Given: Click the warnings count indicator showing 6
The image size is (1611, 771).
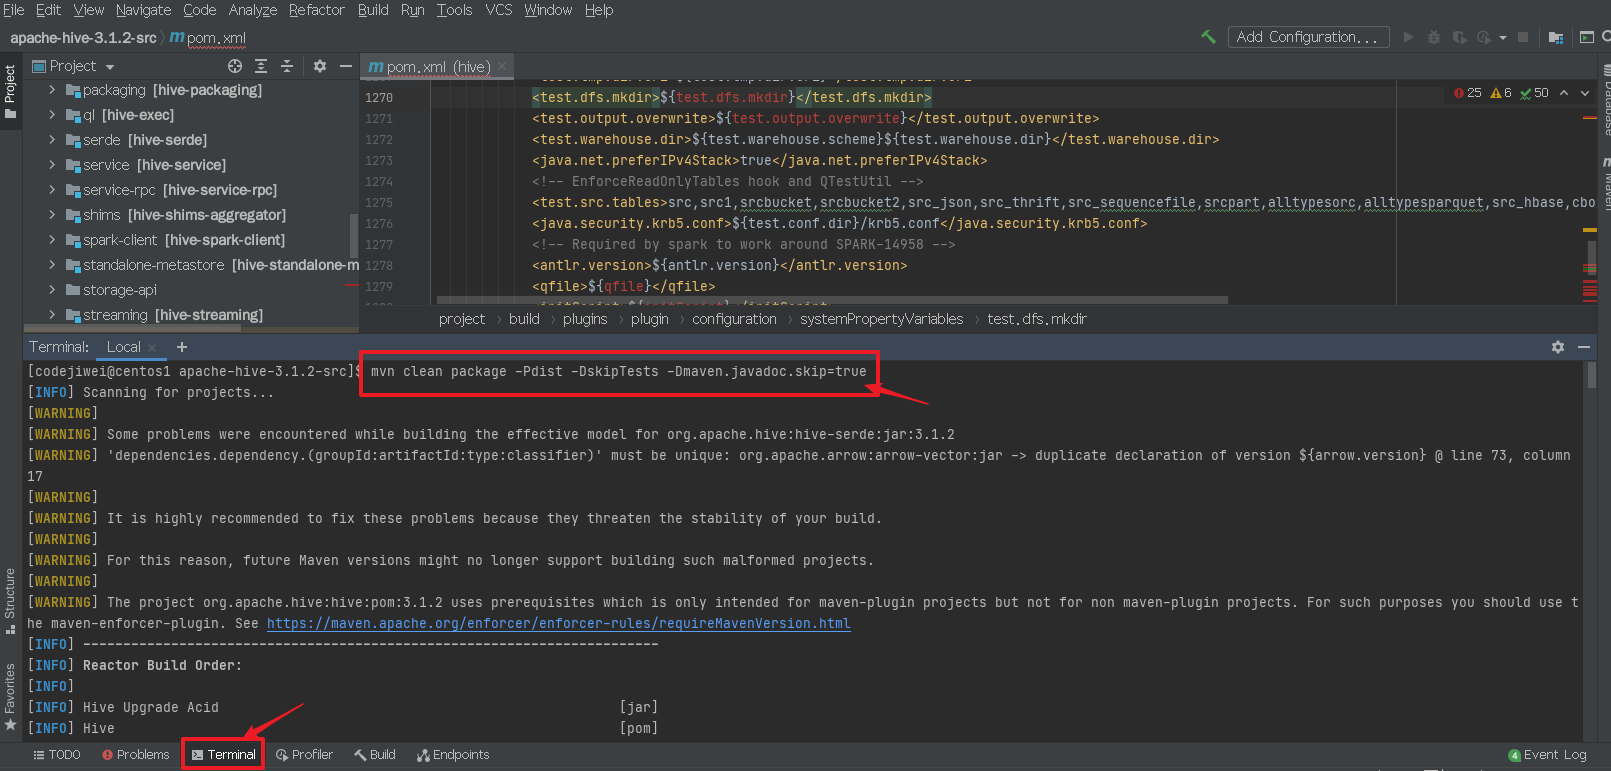Looking at the screenshot, I should [1501, 93].
